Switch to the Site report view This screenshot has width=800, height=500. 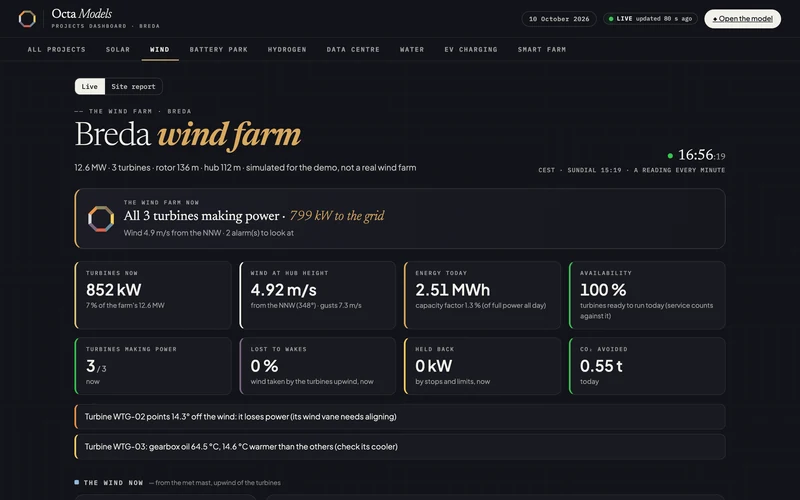pyautogui.click(x=133, y=87)
